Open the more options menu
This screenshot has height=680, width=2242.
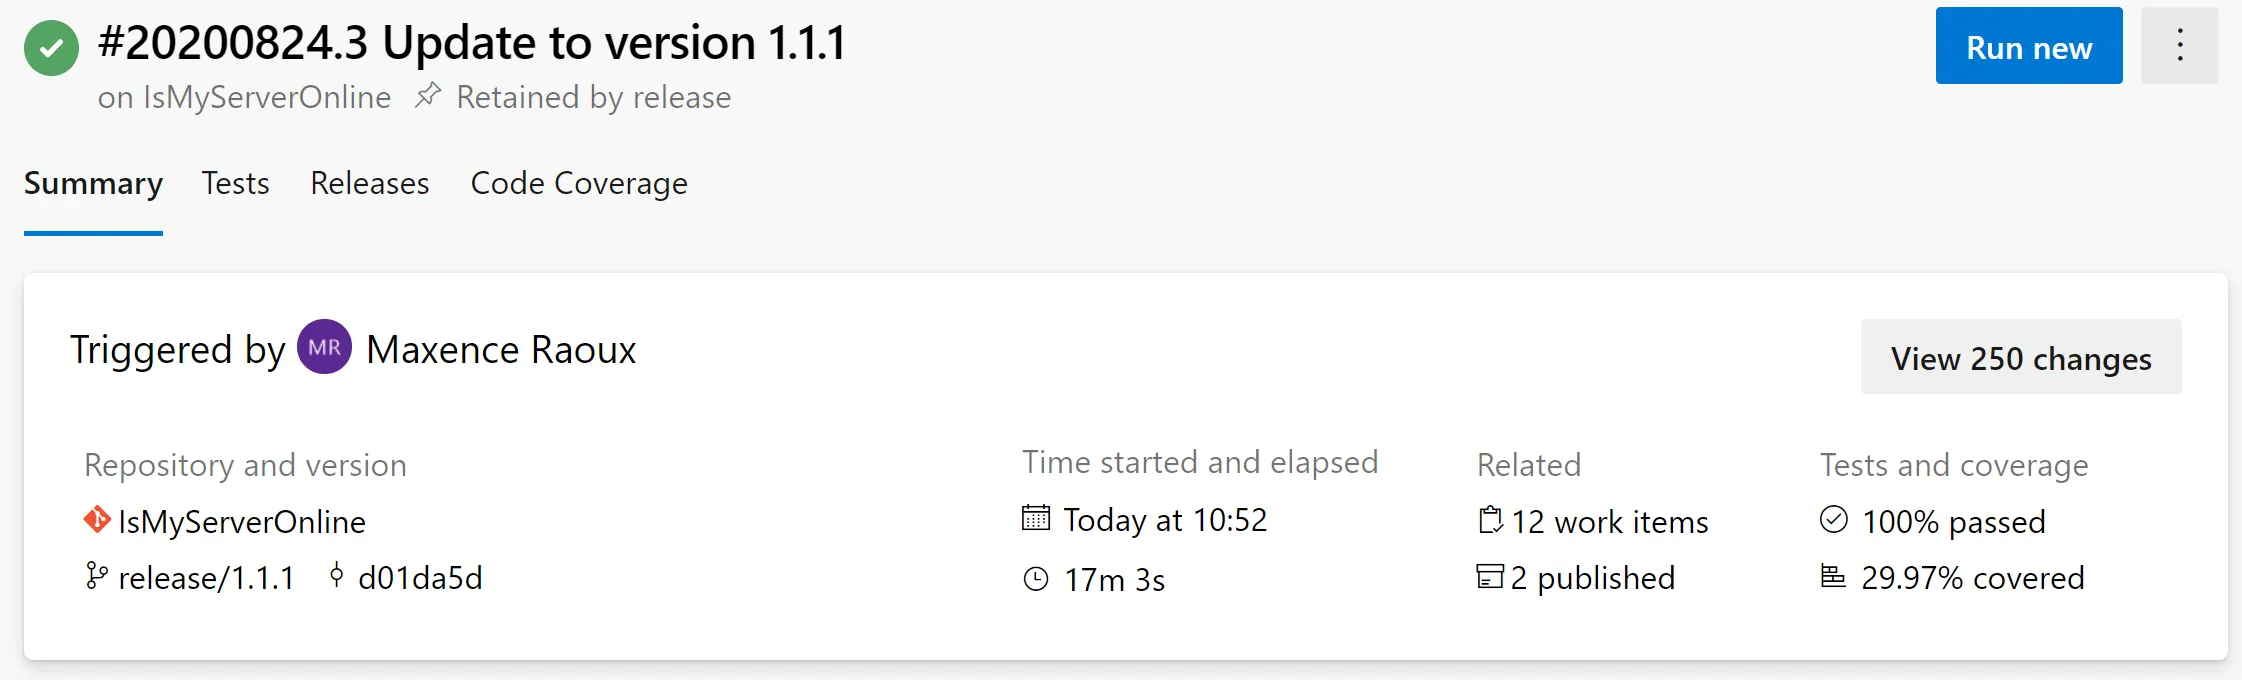2179,45
